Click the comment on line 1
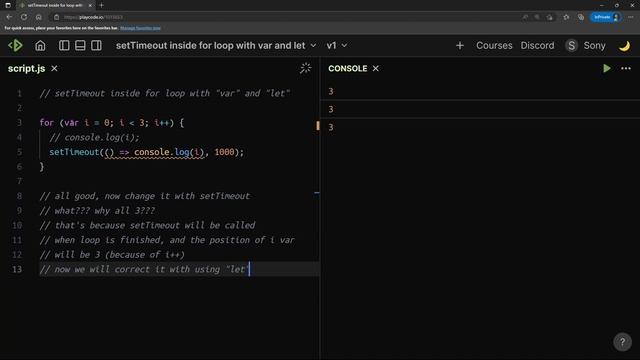This screenshot has height=360, width=640. coord(165,93)
